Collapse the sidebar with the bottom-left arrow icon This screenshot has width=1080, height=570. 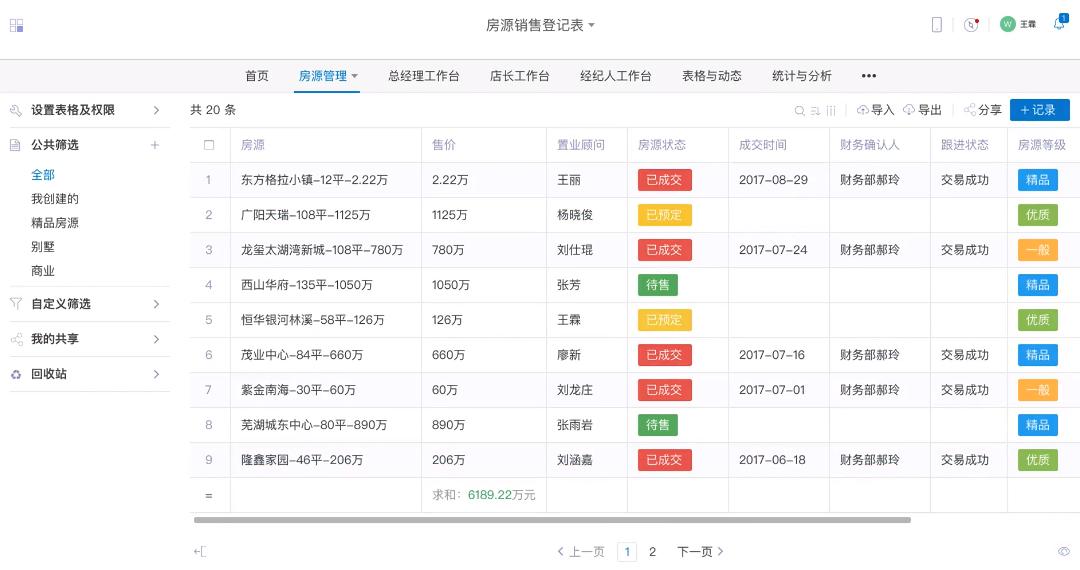(x=200, y=551)
